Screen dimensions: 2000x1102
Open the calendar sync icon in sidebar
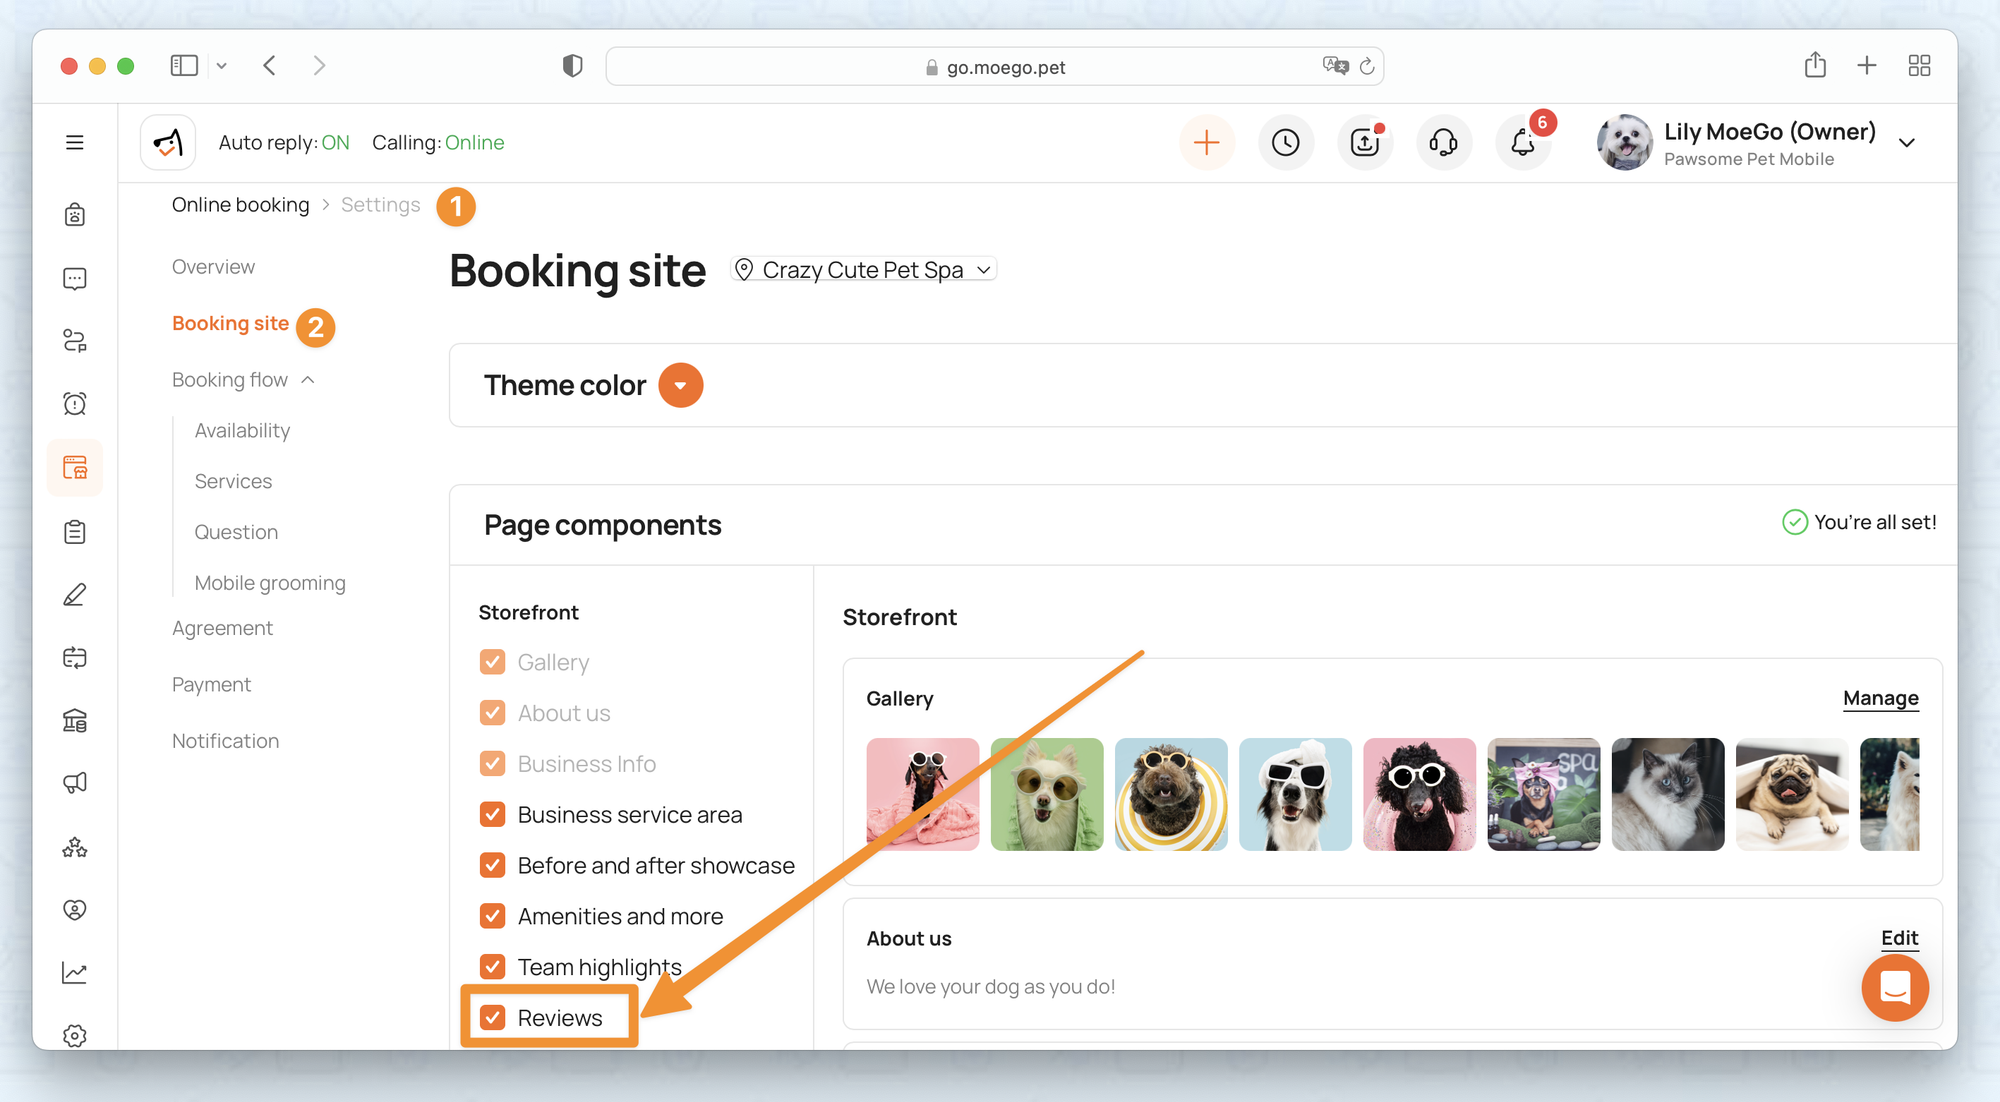75,657
